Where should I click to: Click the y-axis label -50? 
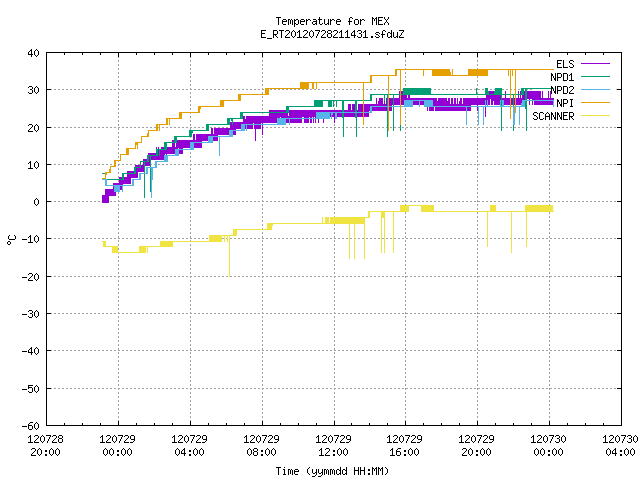31,389
